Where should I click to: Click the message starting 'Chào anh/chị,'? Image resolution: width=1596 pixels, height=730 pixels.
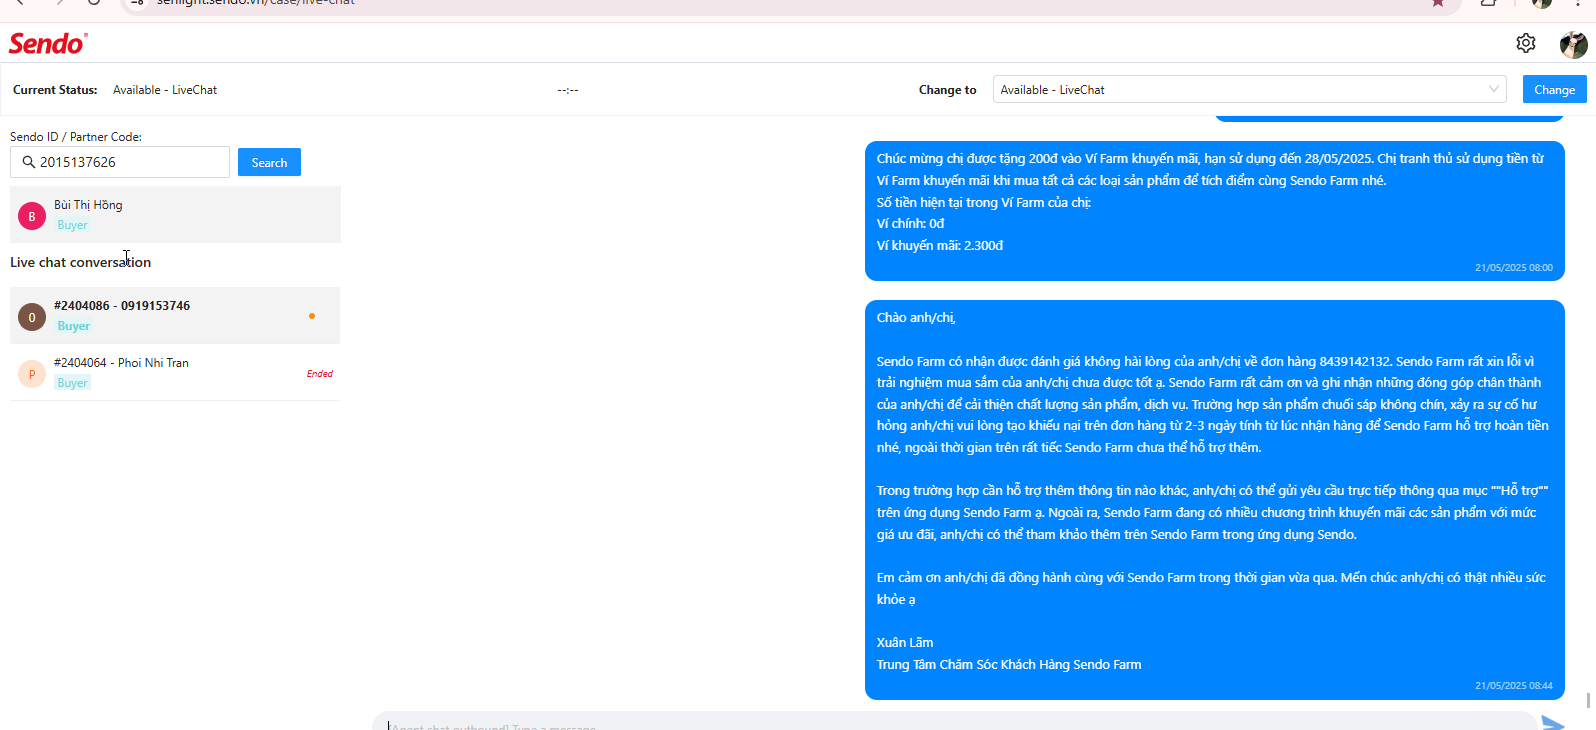click(x=1214, y=500)
